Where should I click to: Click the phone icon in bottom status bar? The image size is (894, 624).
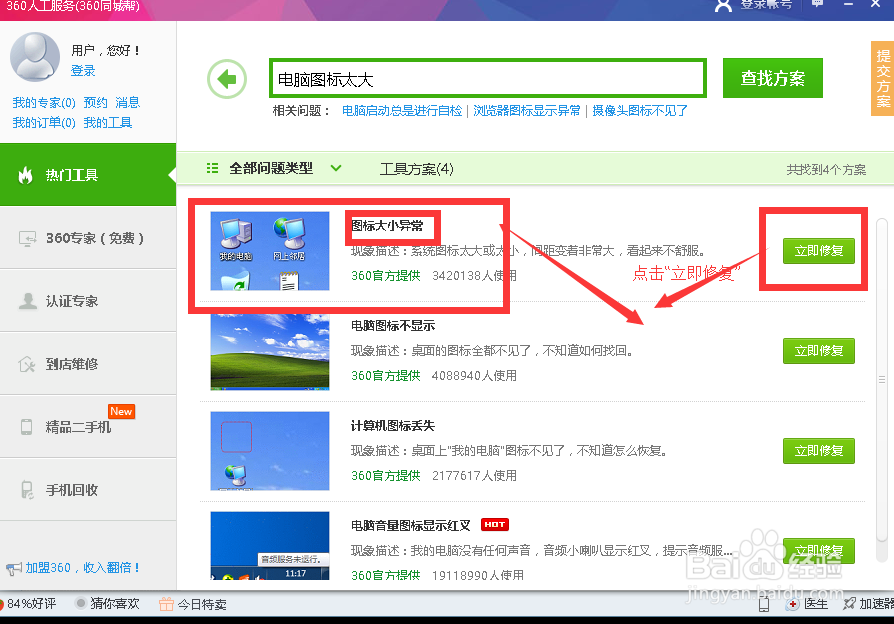(764, 604)
